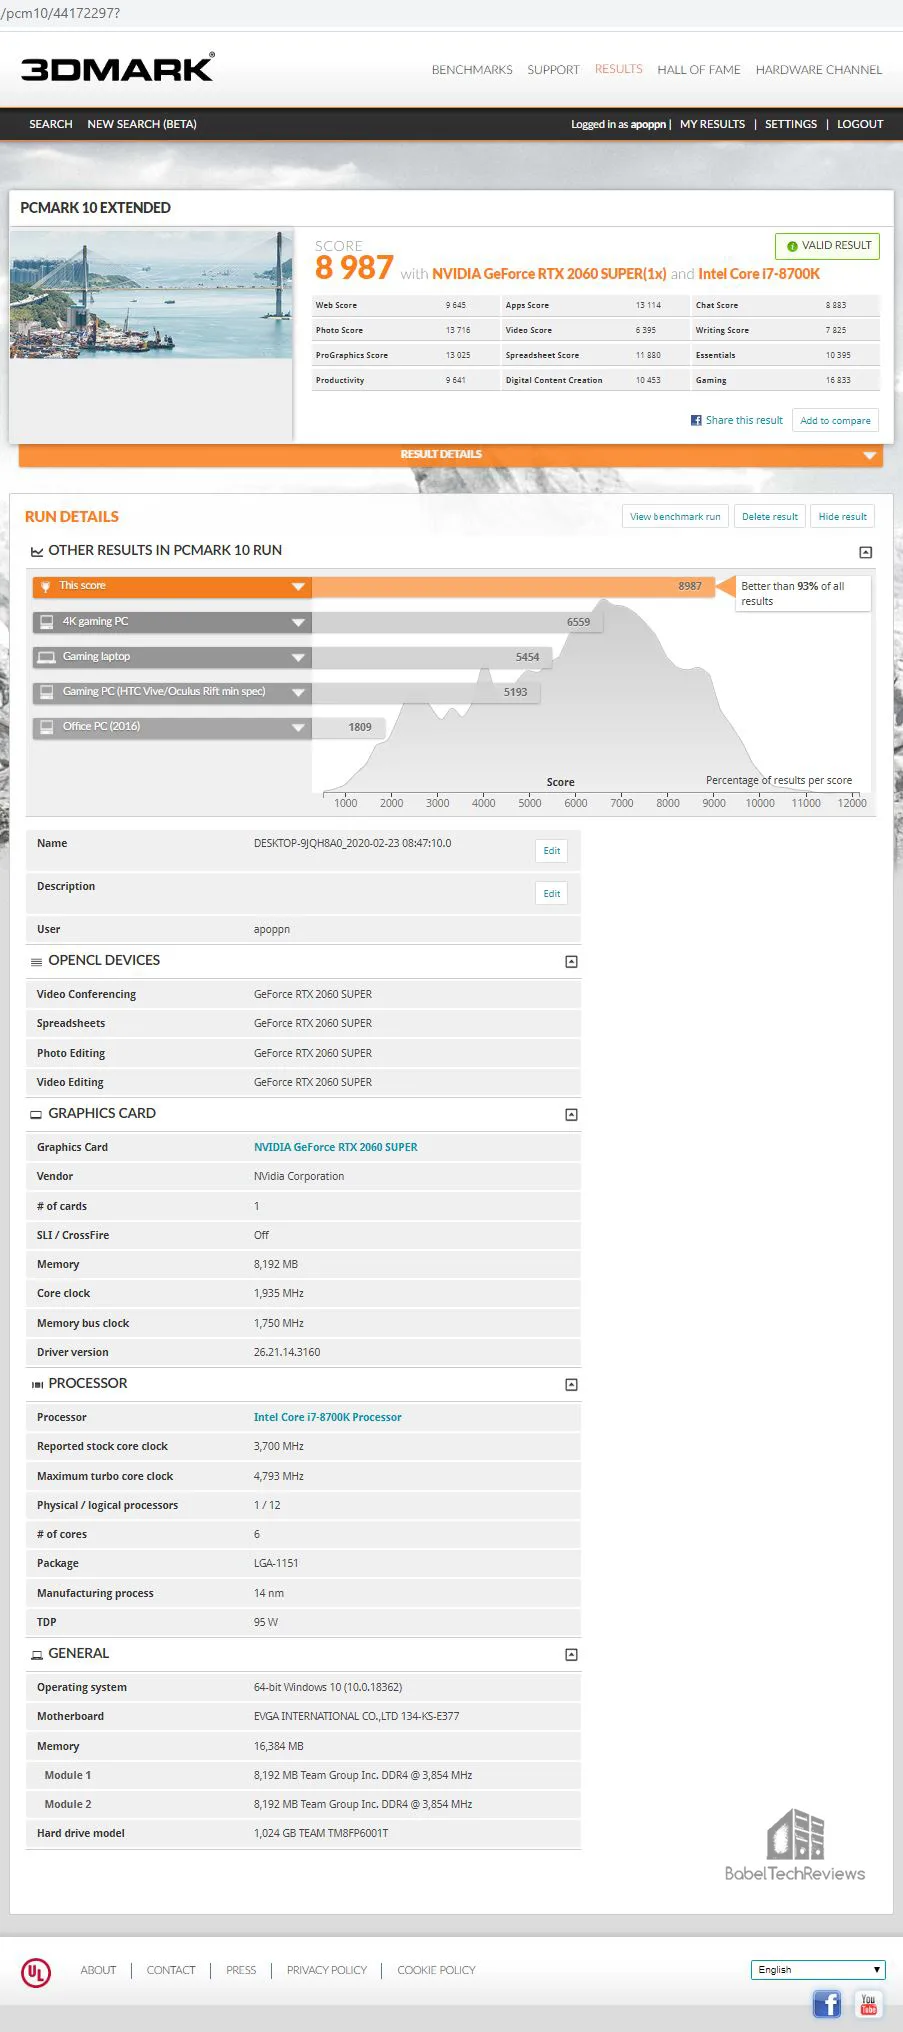903x2032 pixels.
Task: Expand the Gaming laptop dropdown arrow
Action: [x=298, y=657]
